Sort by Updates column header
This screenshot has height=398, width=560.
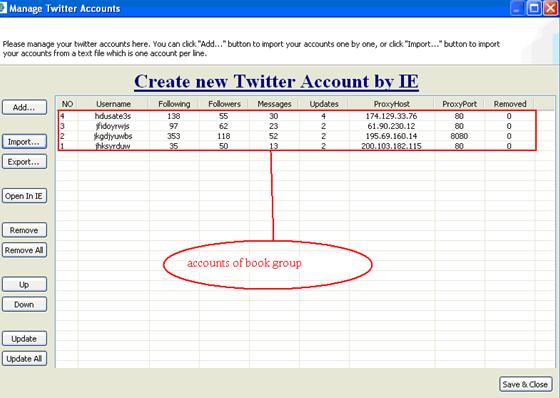324,104
